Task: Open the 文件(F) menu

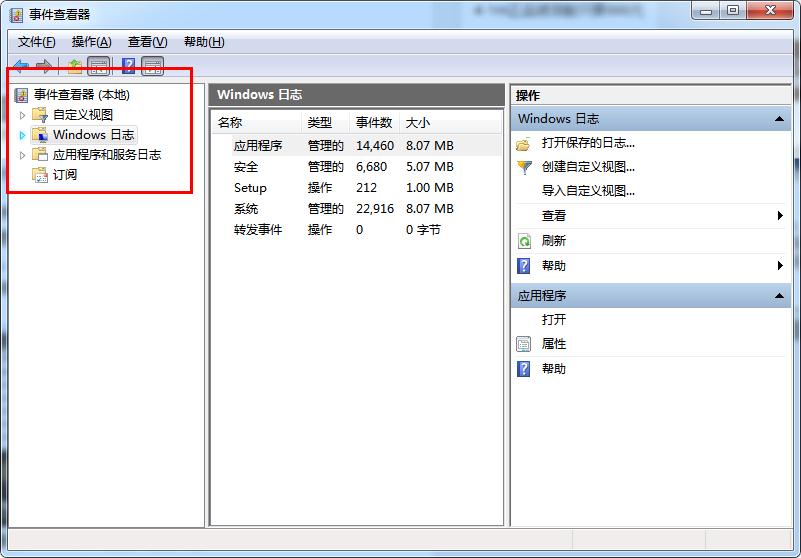Action: click(x=37, y=42)
